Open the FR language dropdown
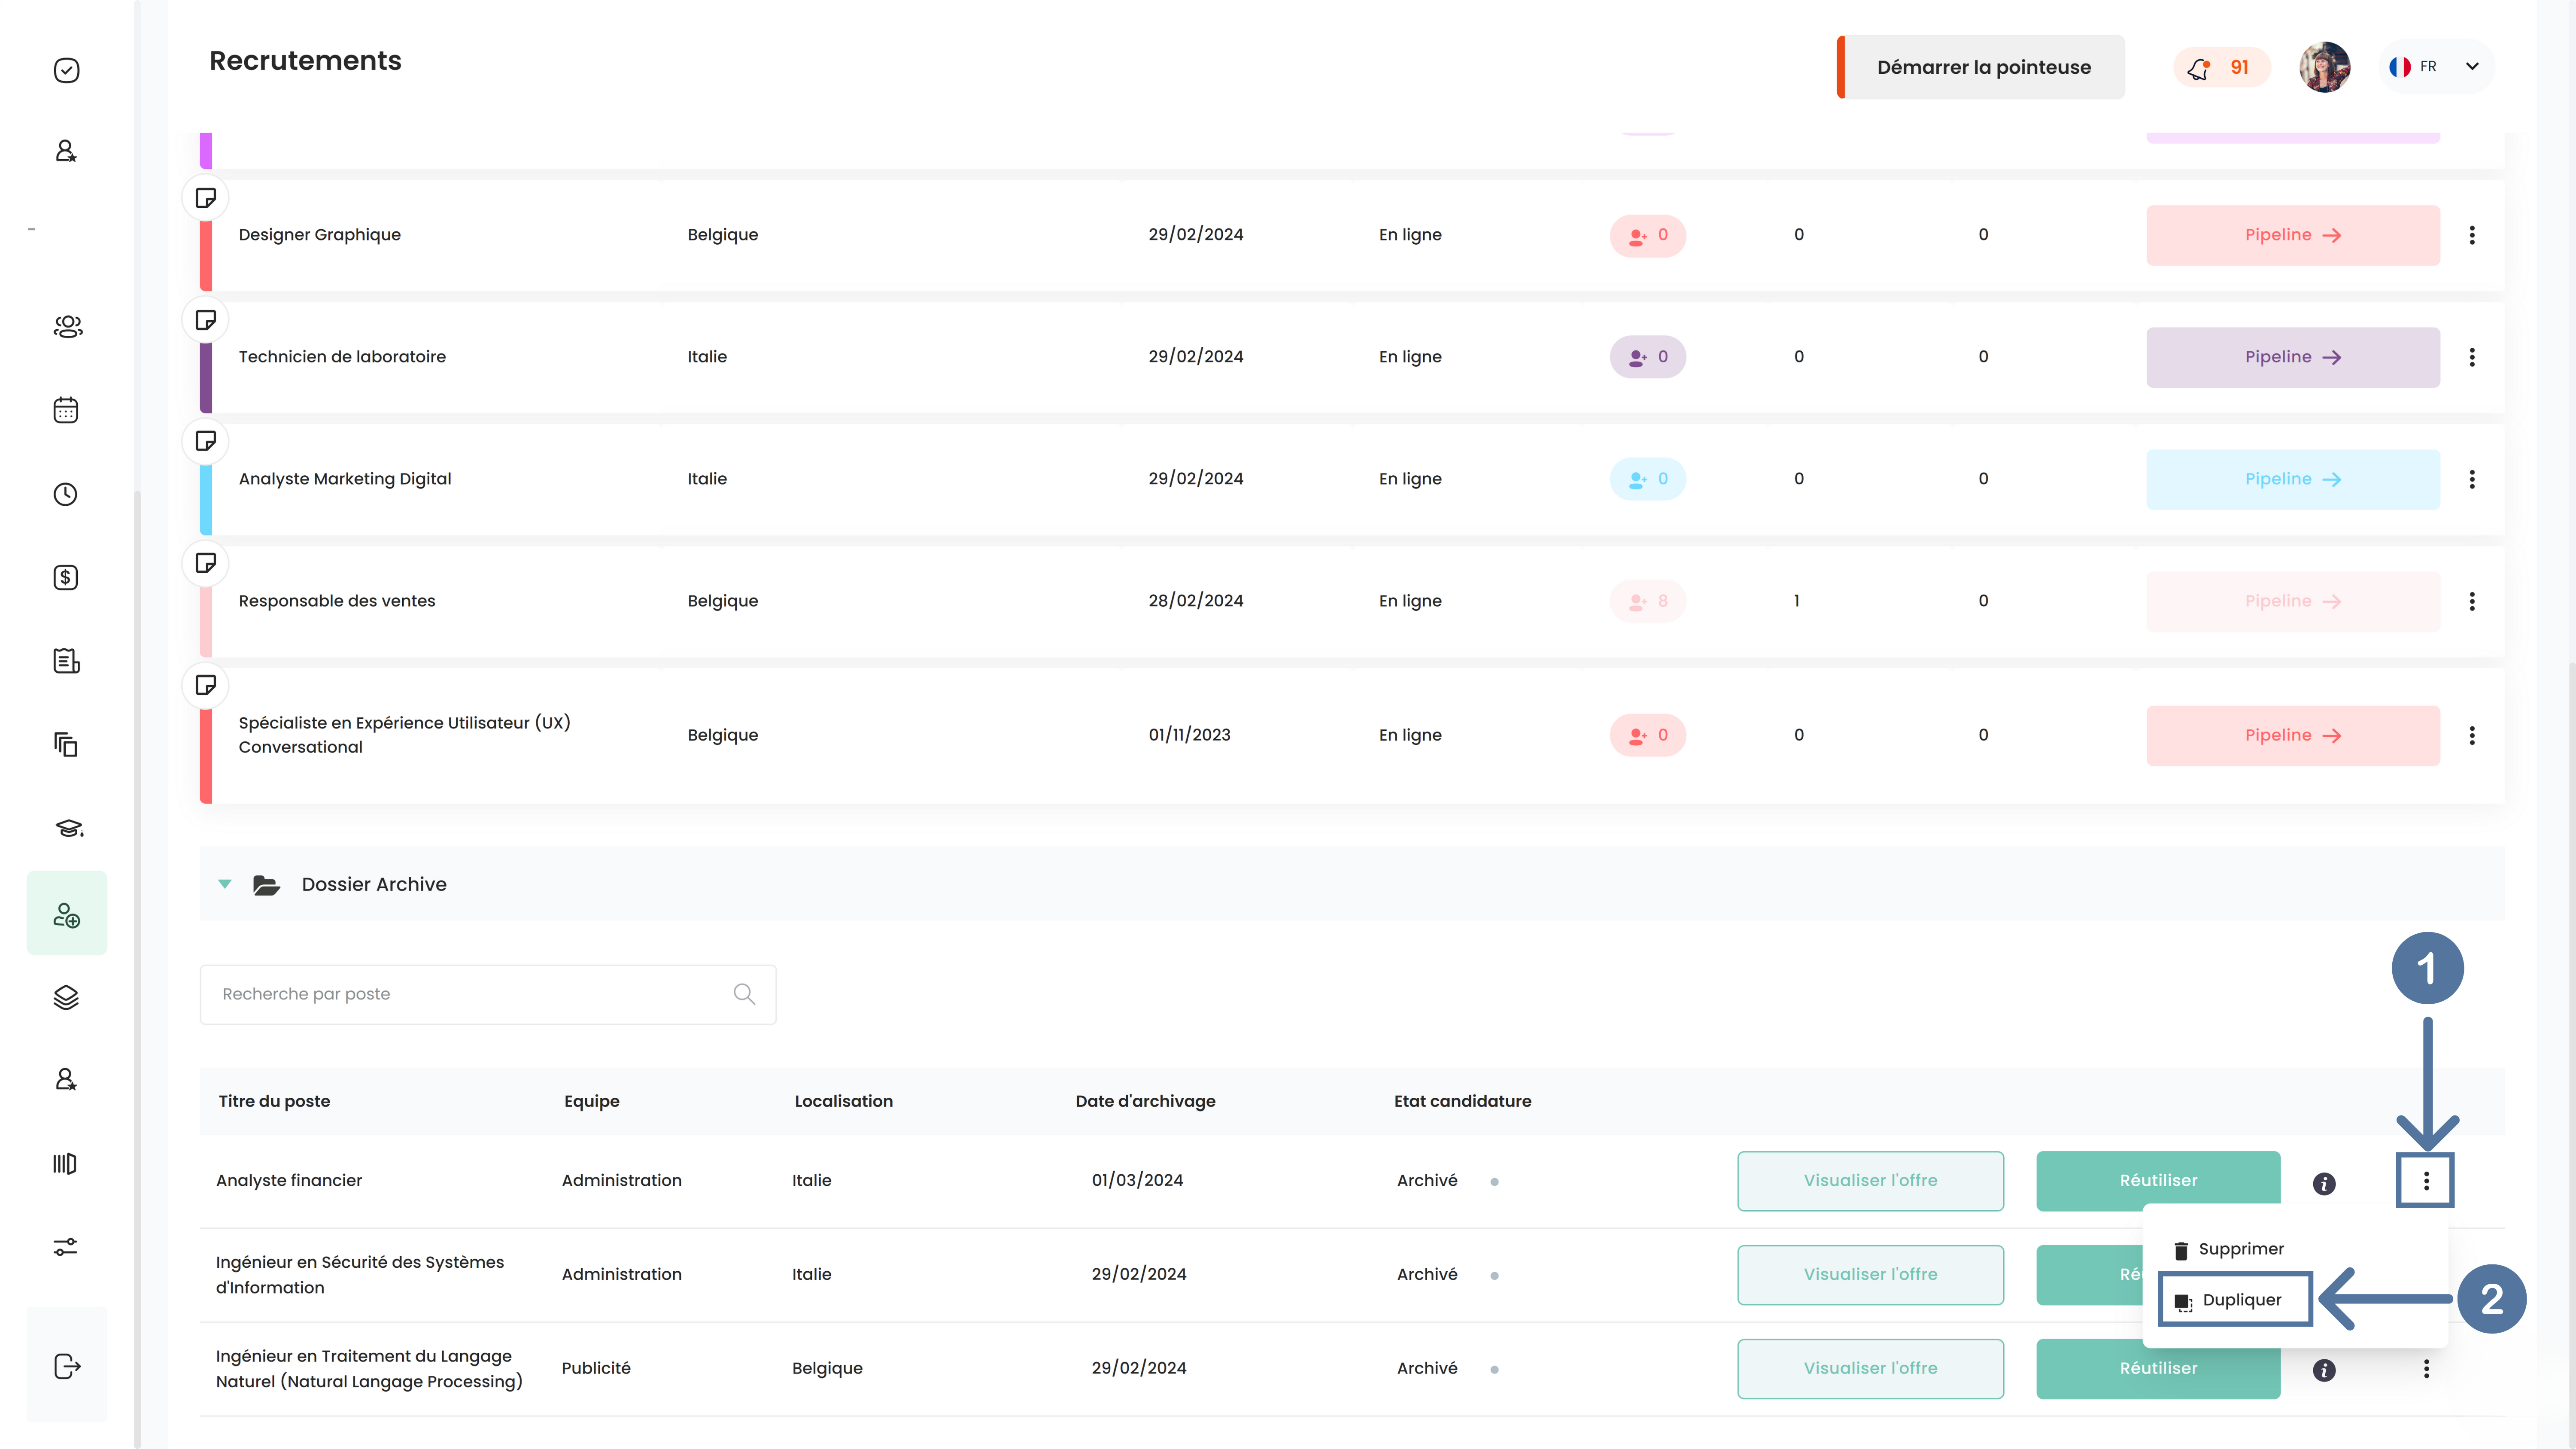2576x1449 pixels. click(2436, 67)
